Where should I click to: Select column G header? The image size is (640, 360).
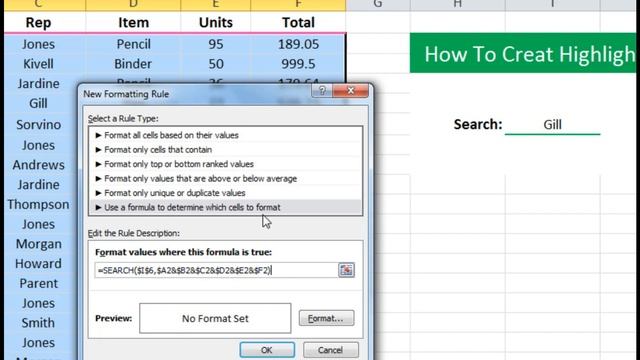[x=378, y=5]
